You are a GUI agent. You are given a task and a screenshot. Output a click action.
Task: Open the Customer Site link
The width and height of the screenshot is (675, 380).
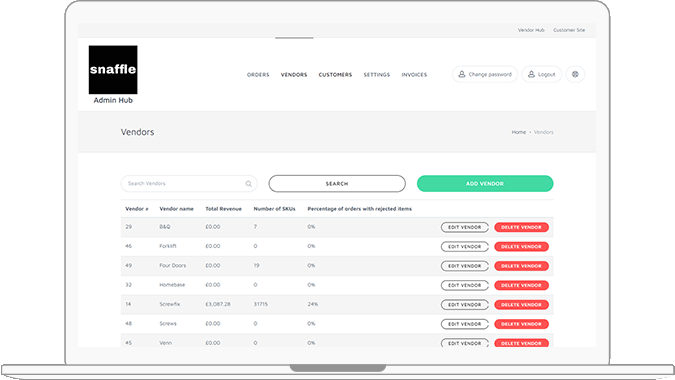569,30
